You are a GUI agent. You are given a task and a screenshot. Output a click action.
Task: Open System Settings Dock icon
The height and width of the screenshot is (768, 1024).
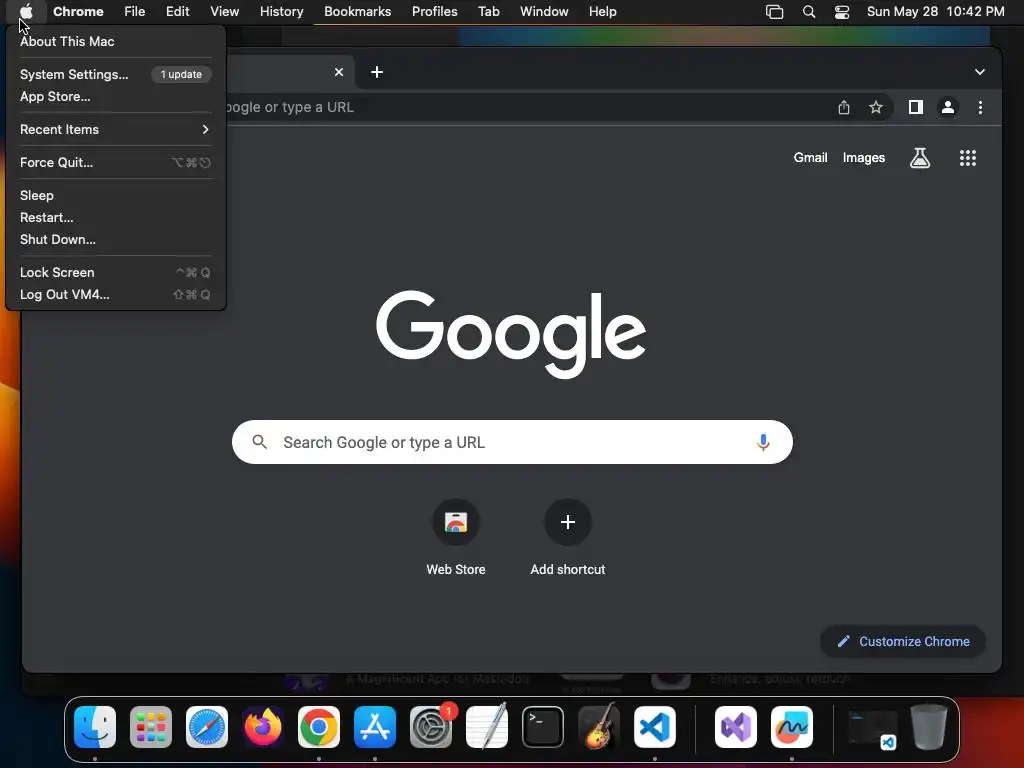tap(431, 727)
